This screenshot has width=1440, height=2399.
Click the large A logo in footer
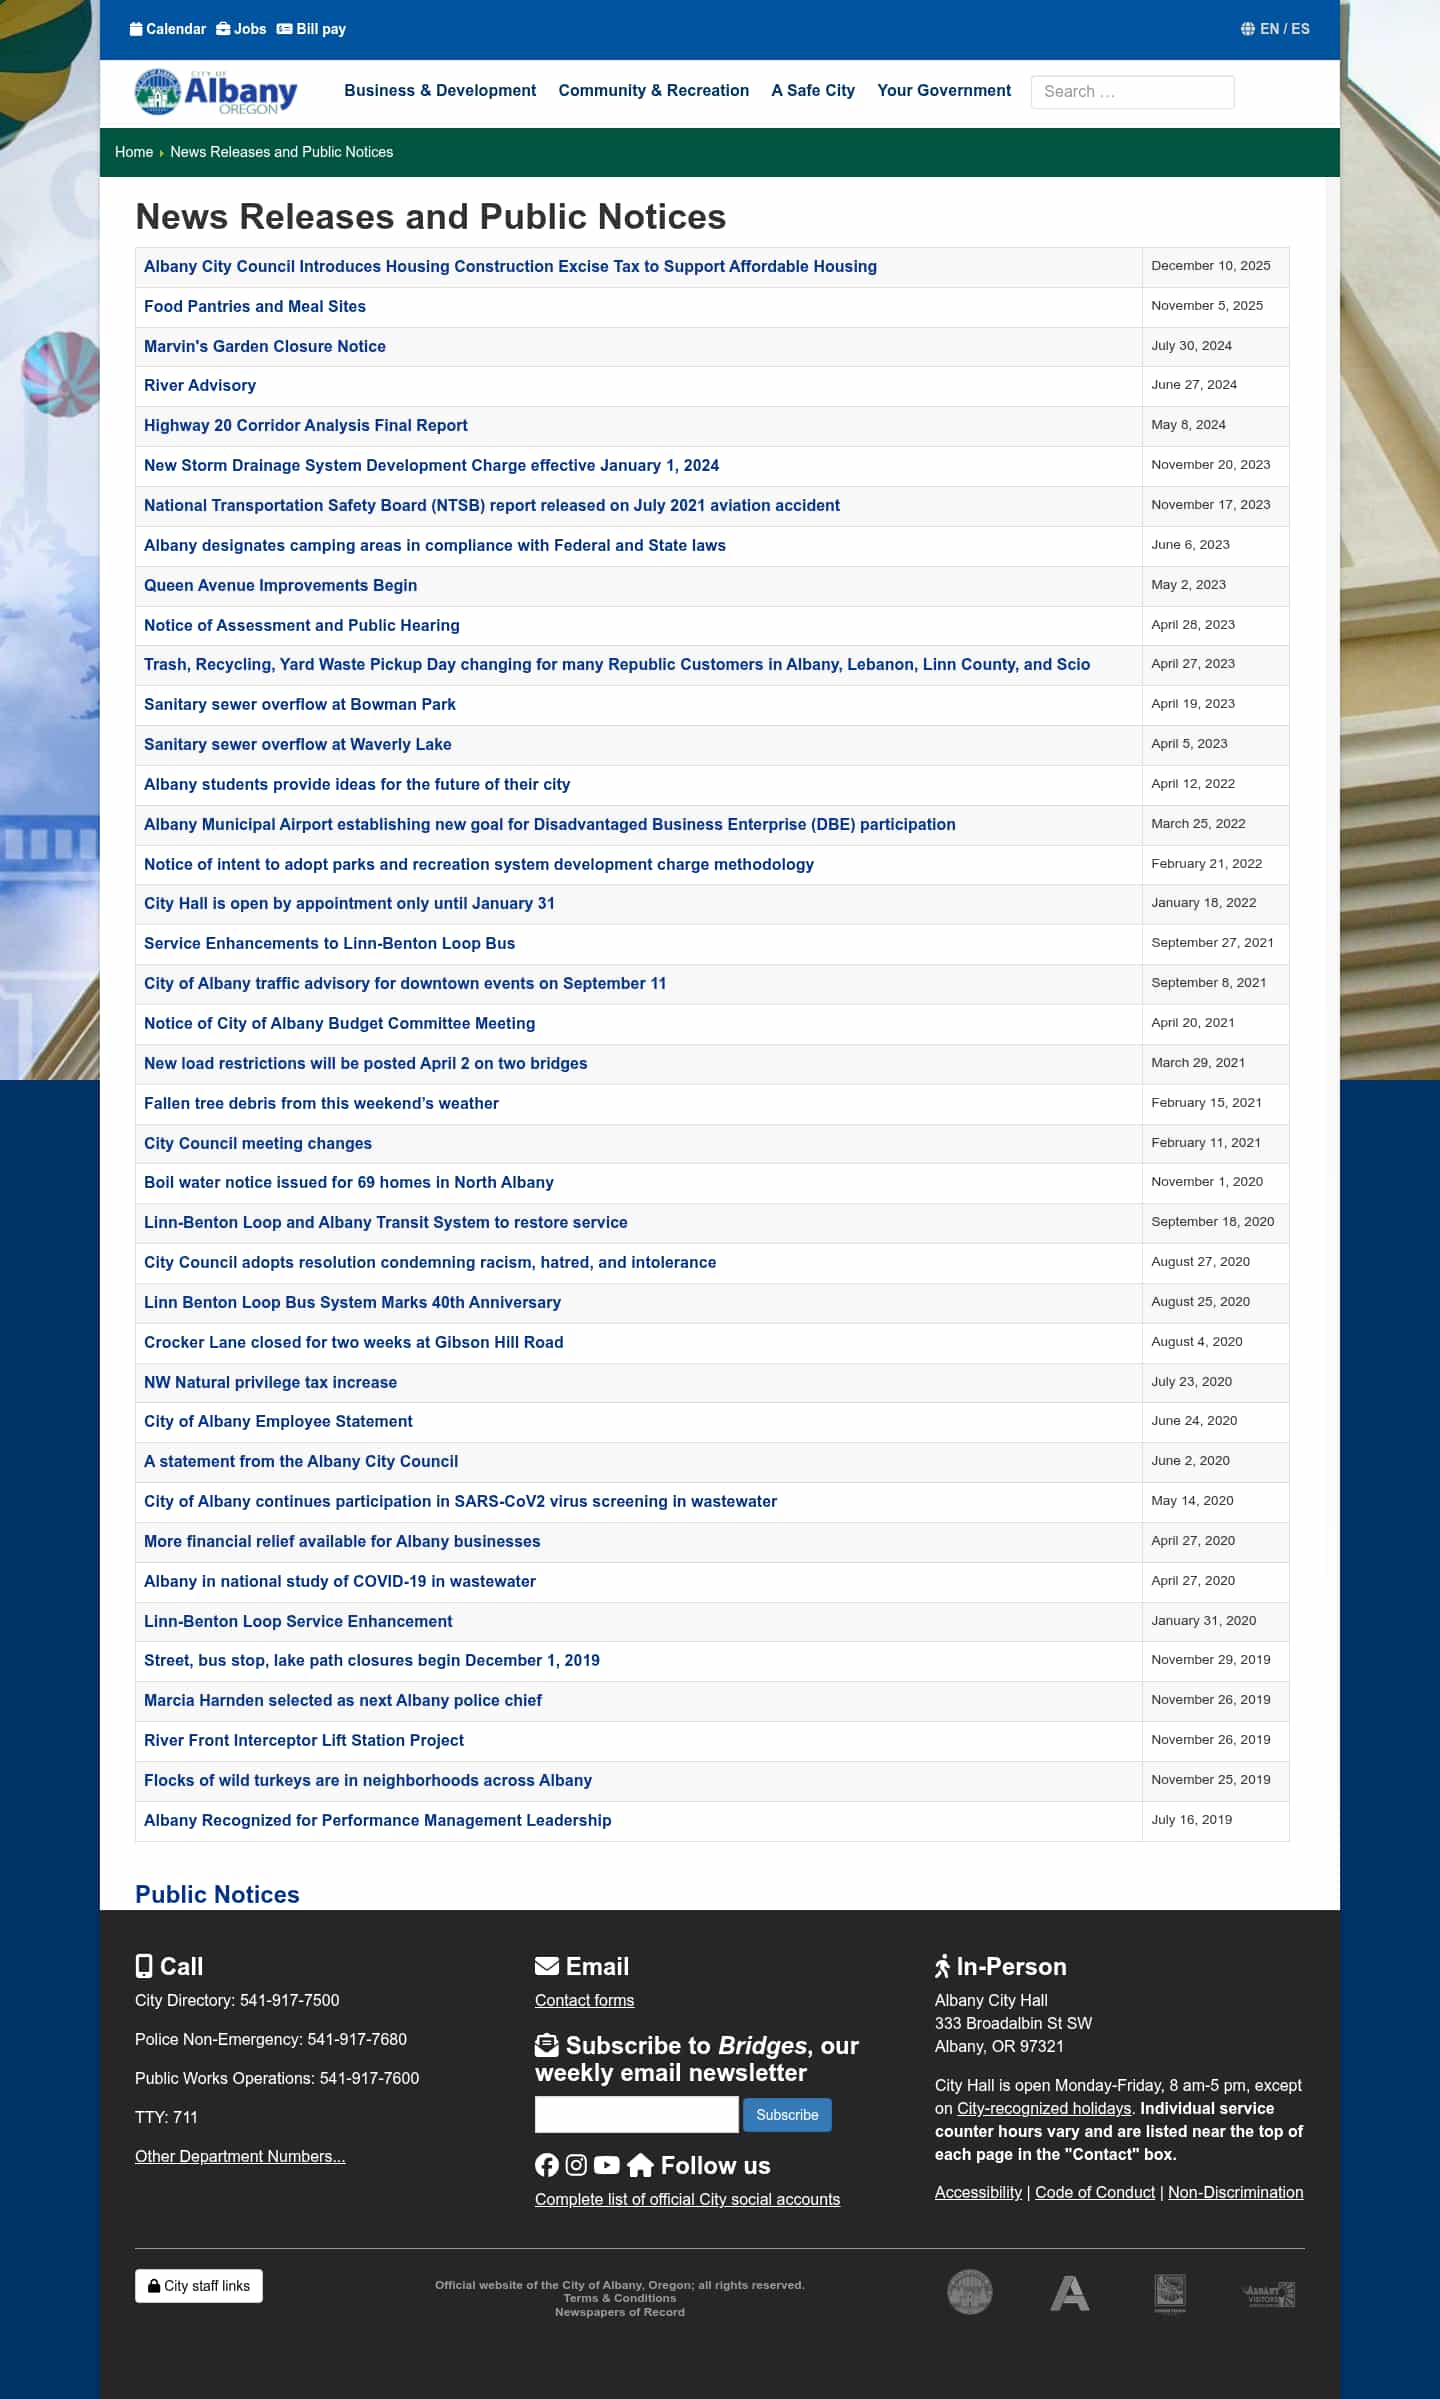(x=1069, y=2292)
